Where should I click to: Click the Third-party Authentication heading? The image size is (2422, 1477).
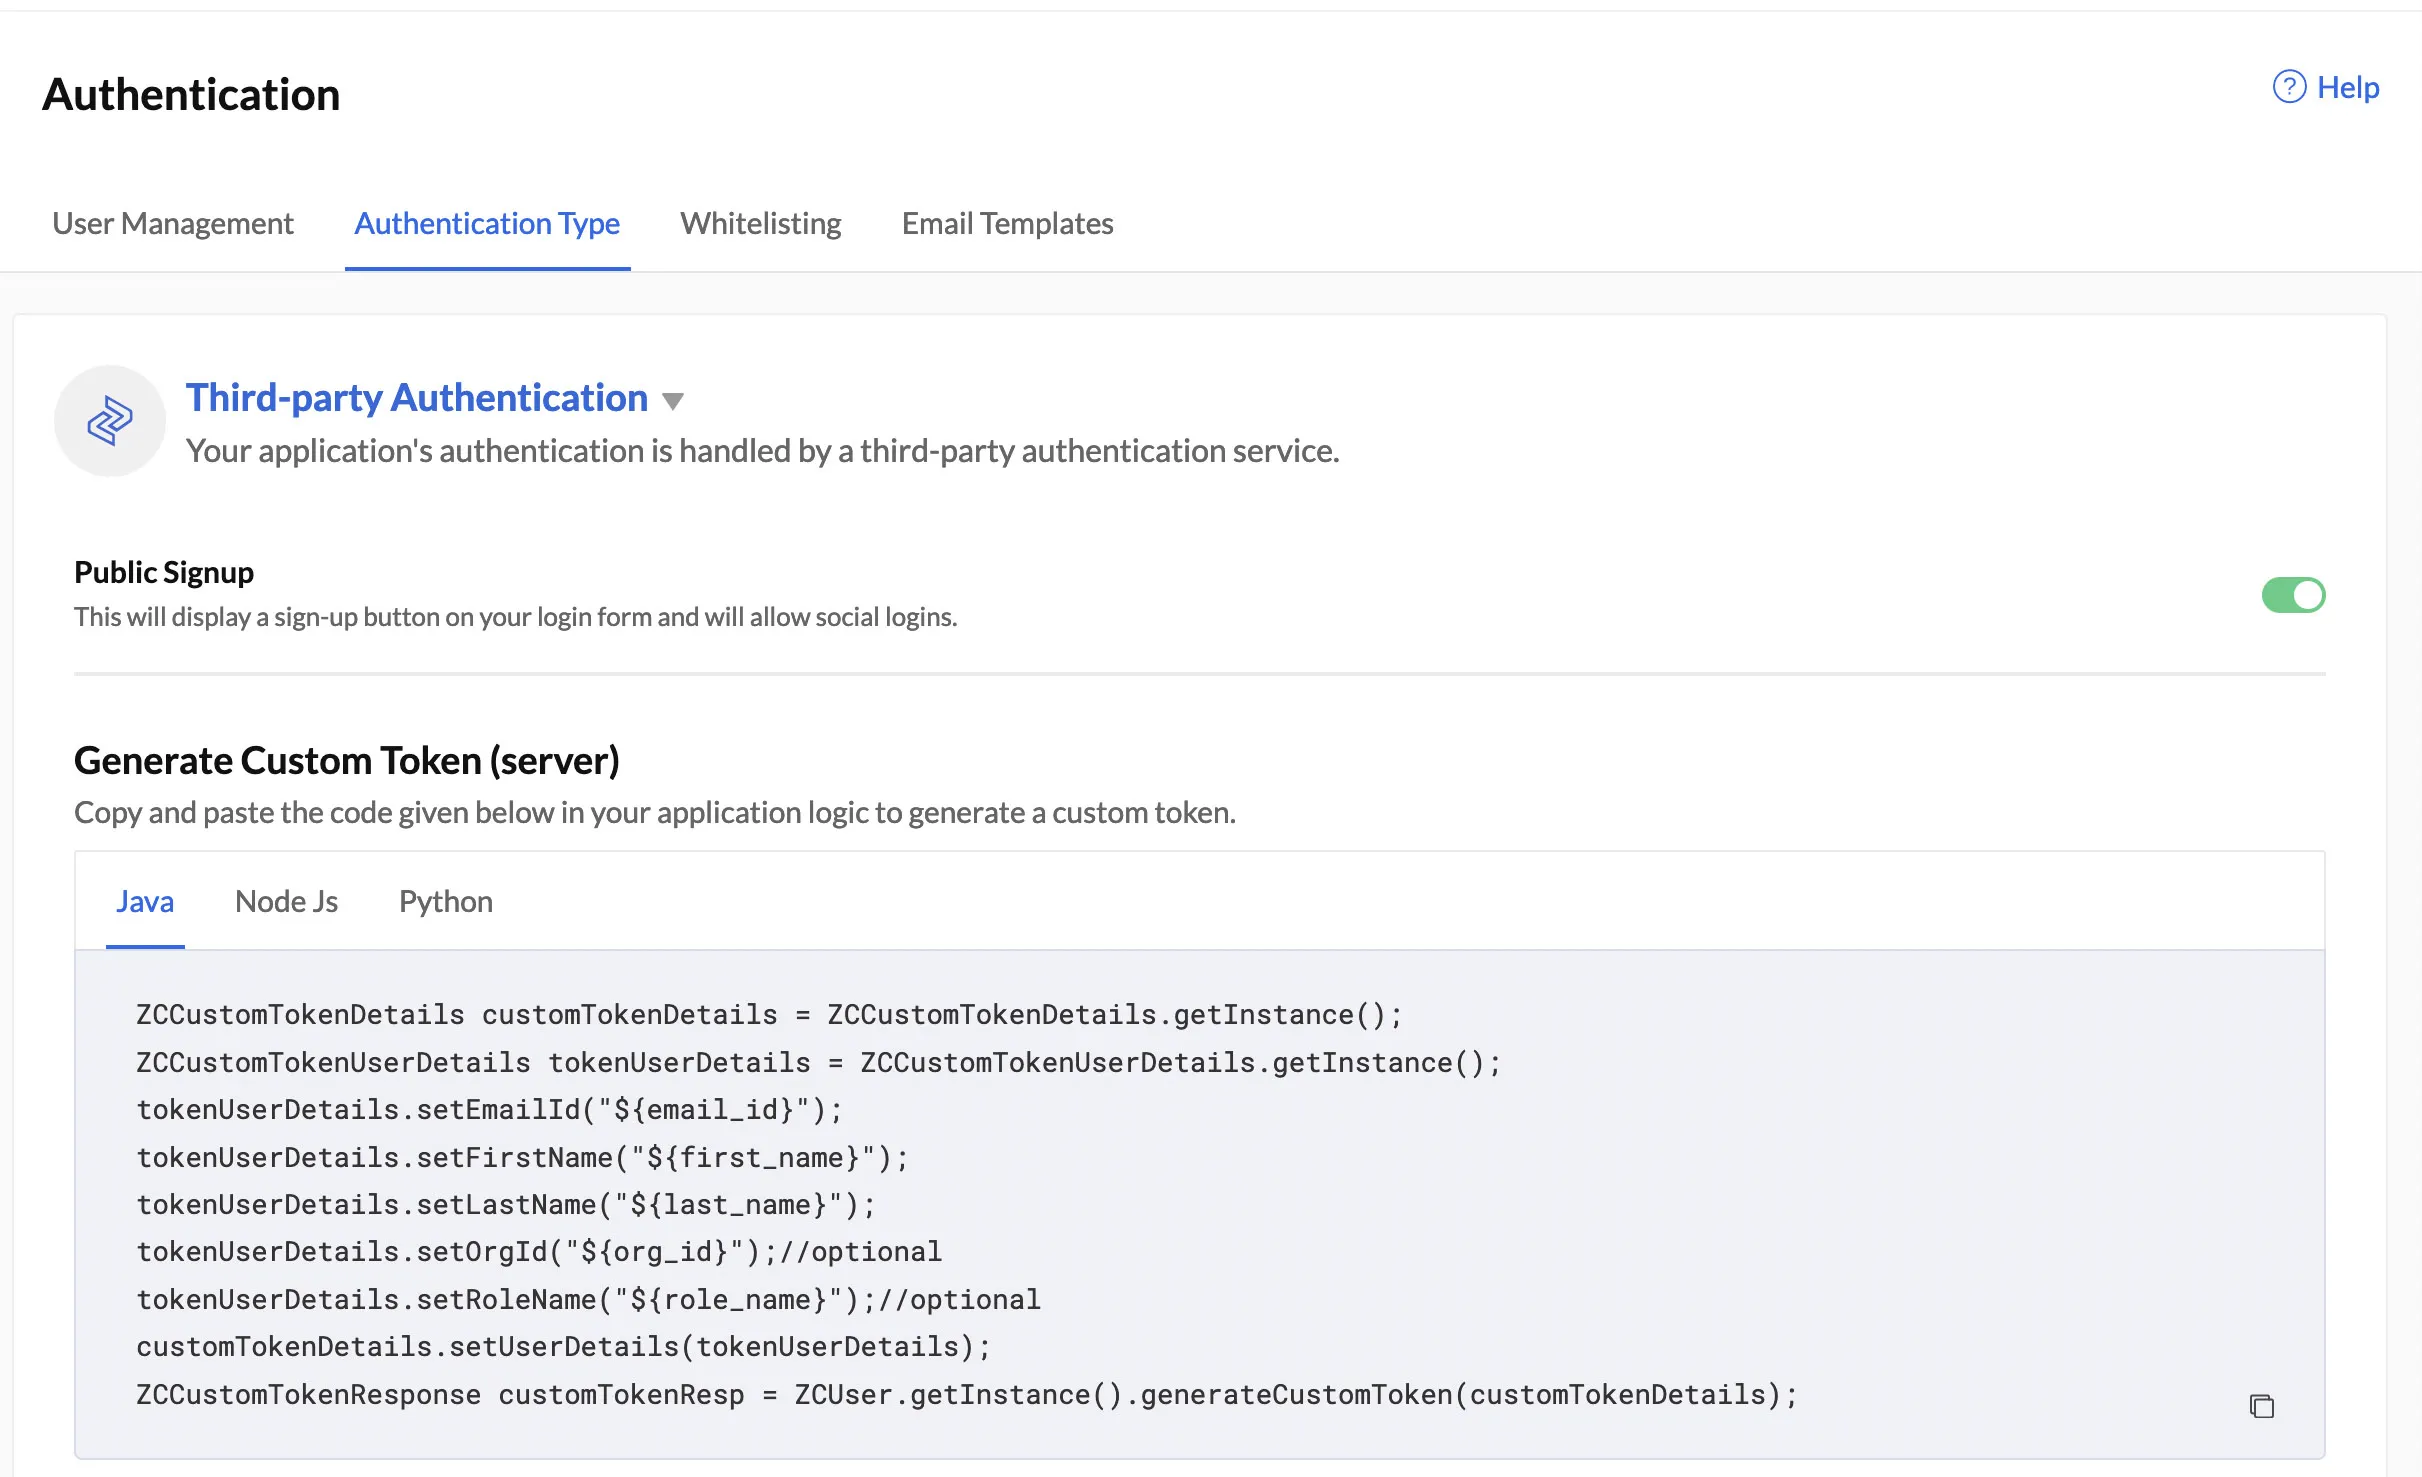point(417,398)
